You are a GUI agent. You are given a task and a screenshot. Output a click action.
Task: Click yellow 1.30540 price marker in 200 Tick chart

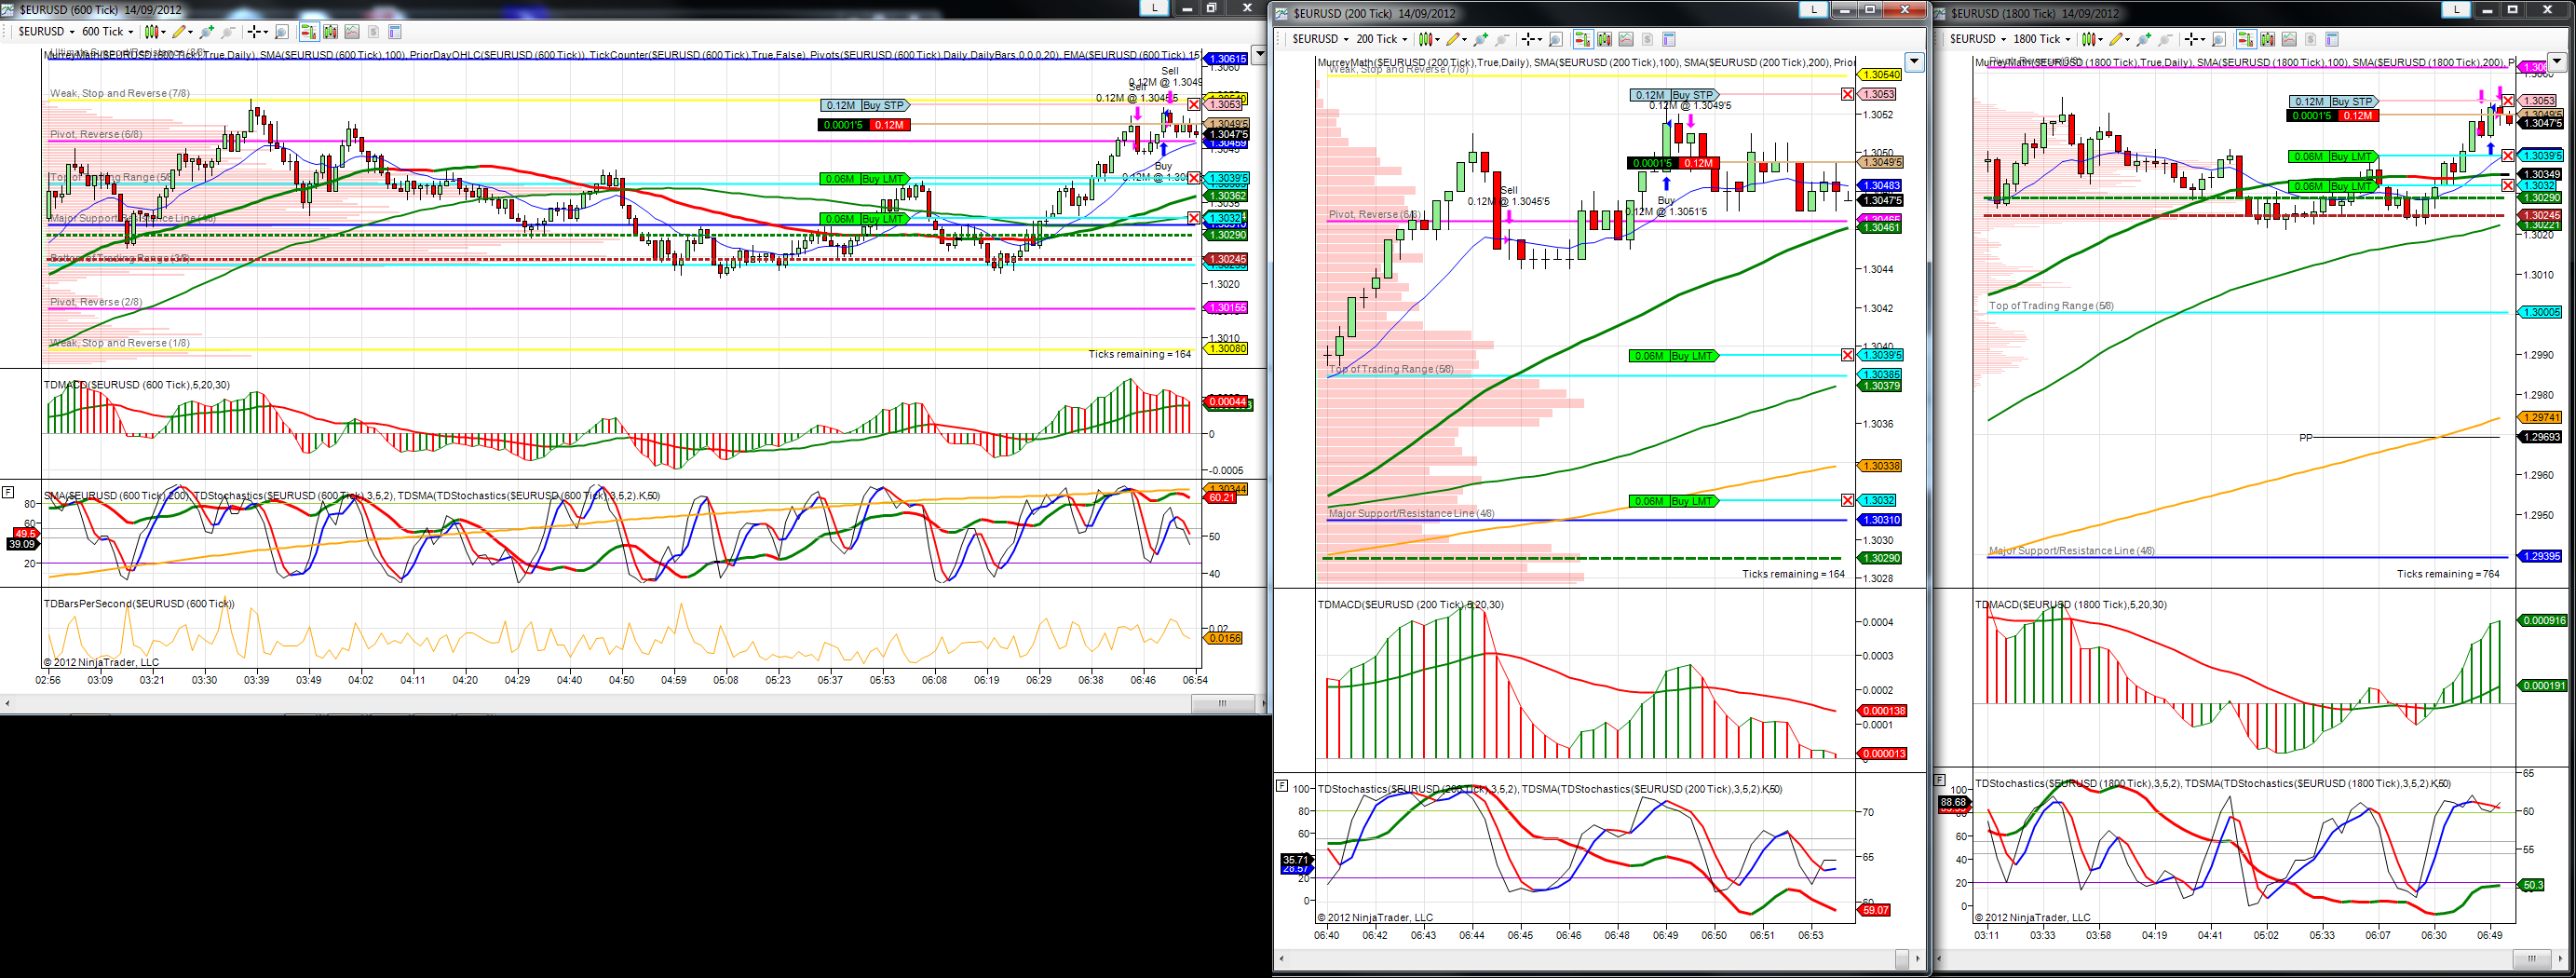[x=1878, y=75]
